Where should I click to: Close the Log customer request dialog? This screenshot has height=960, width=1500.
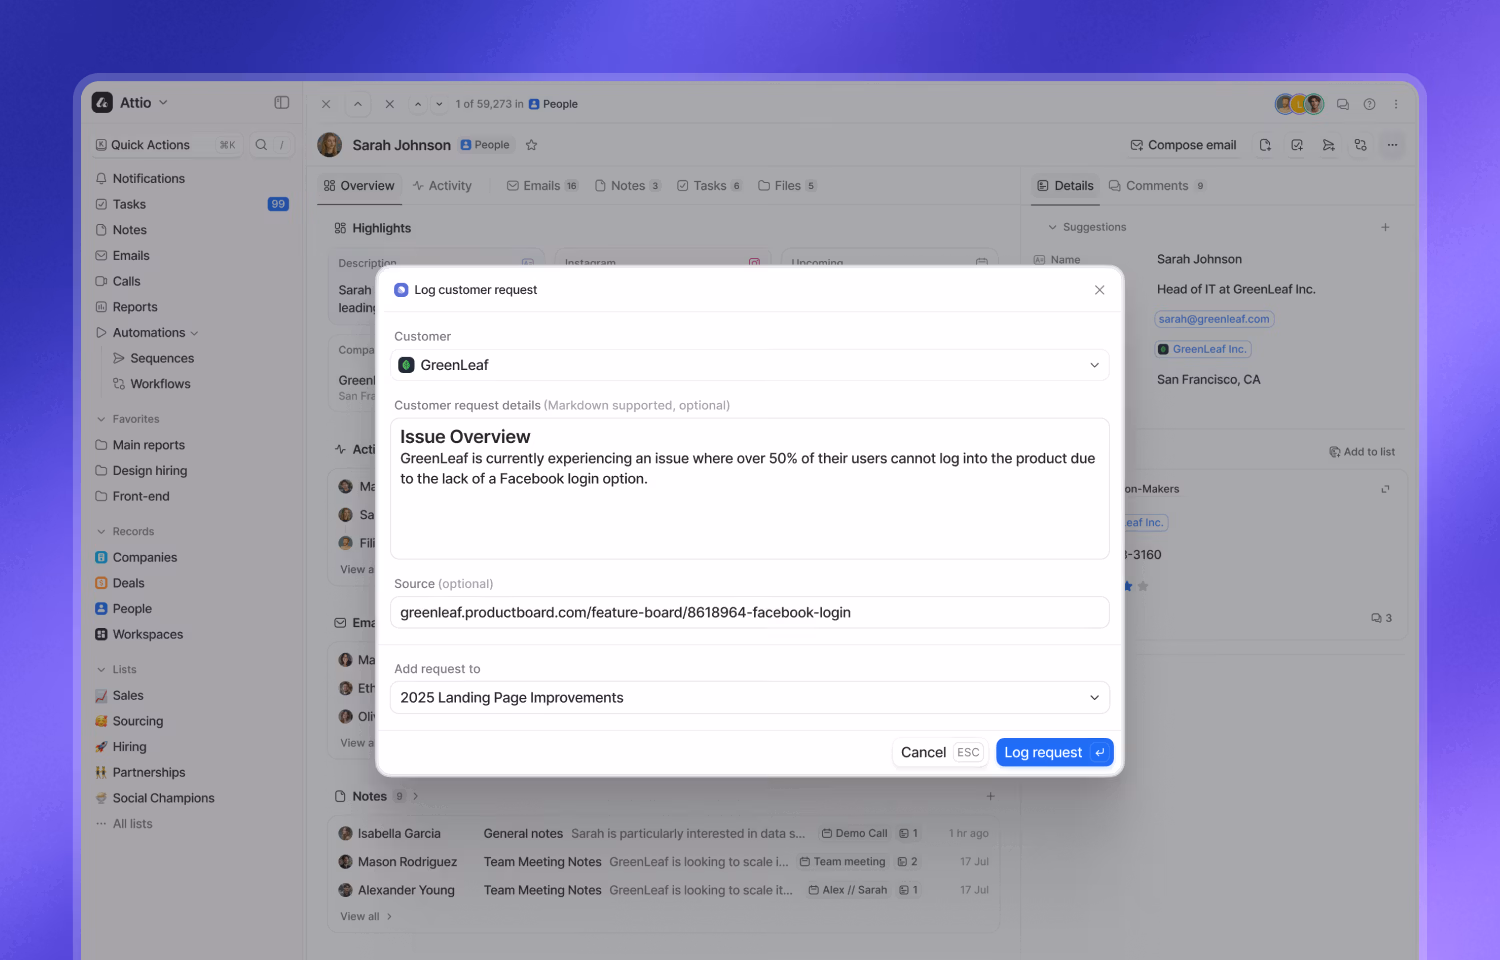(1099, 290)
